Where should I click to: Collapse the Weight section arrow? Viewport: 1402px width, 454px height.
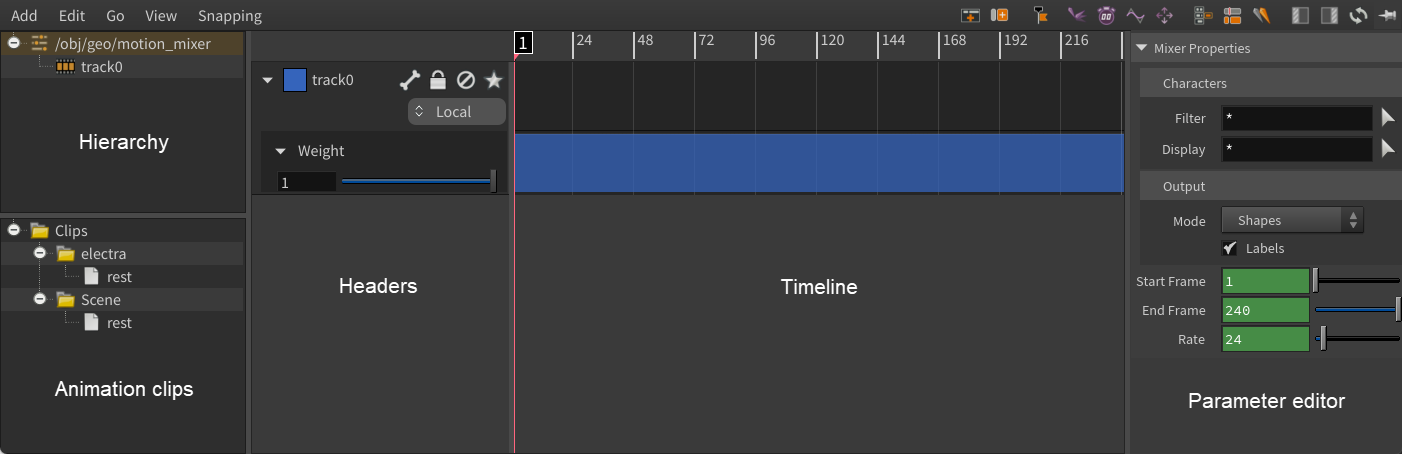(x=281, y=151)
